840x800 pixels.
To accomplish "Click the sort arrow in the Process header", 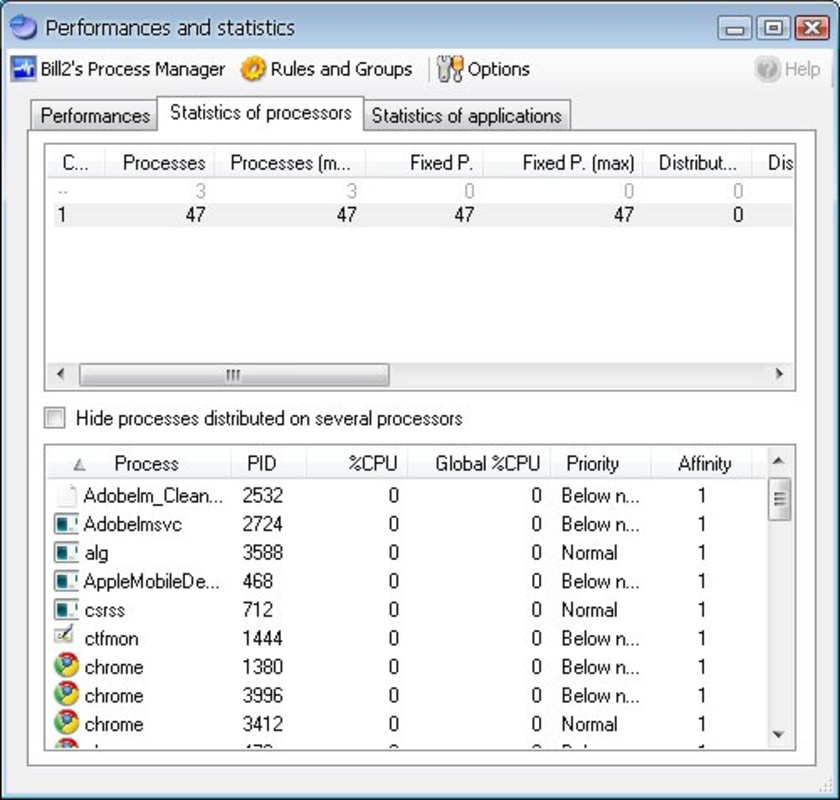I will tap(79, 465).
